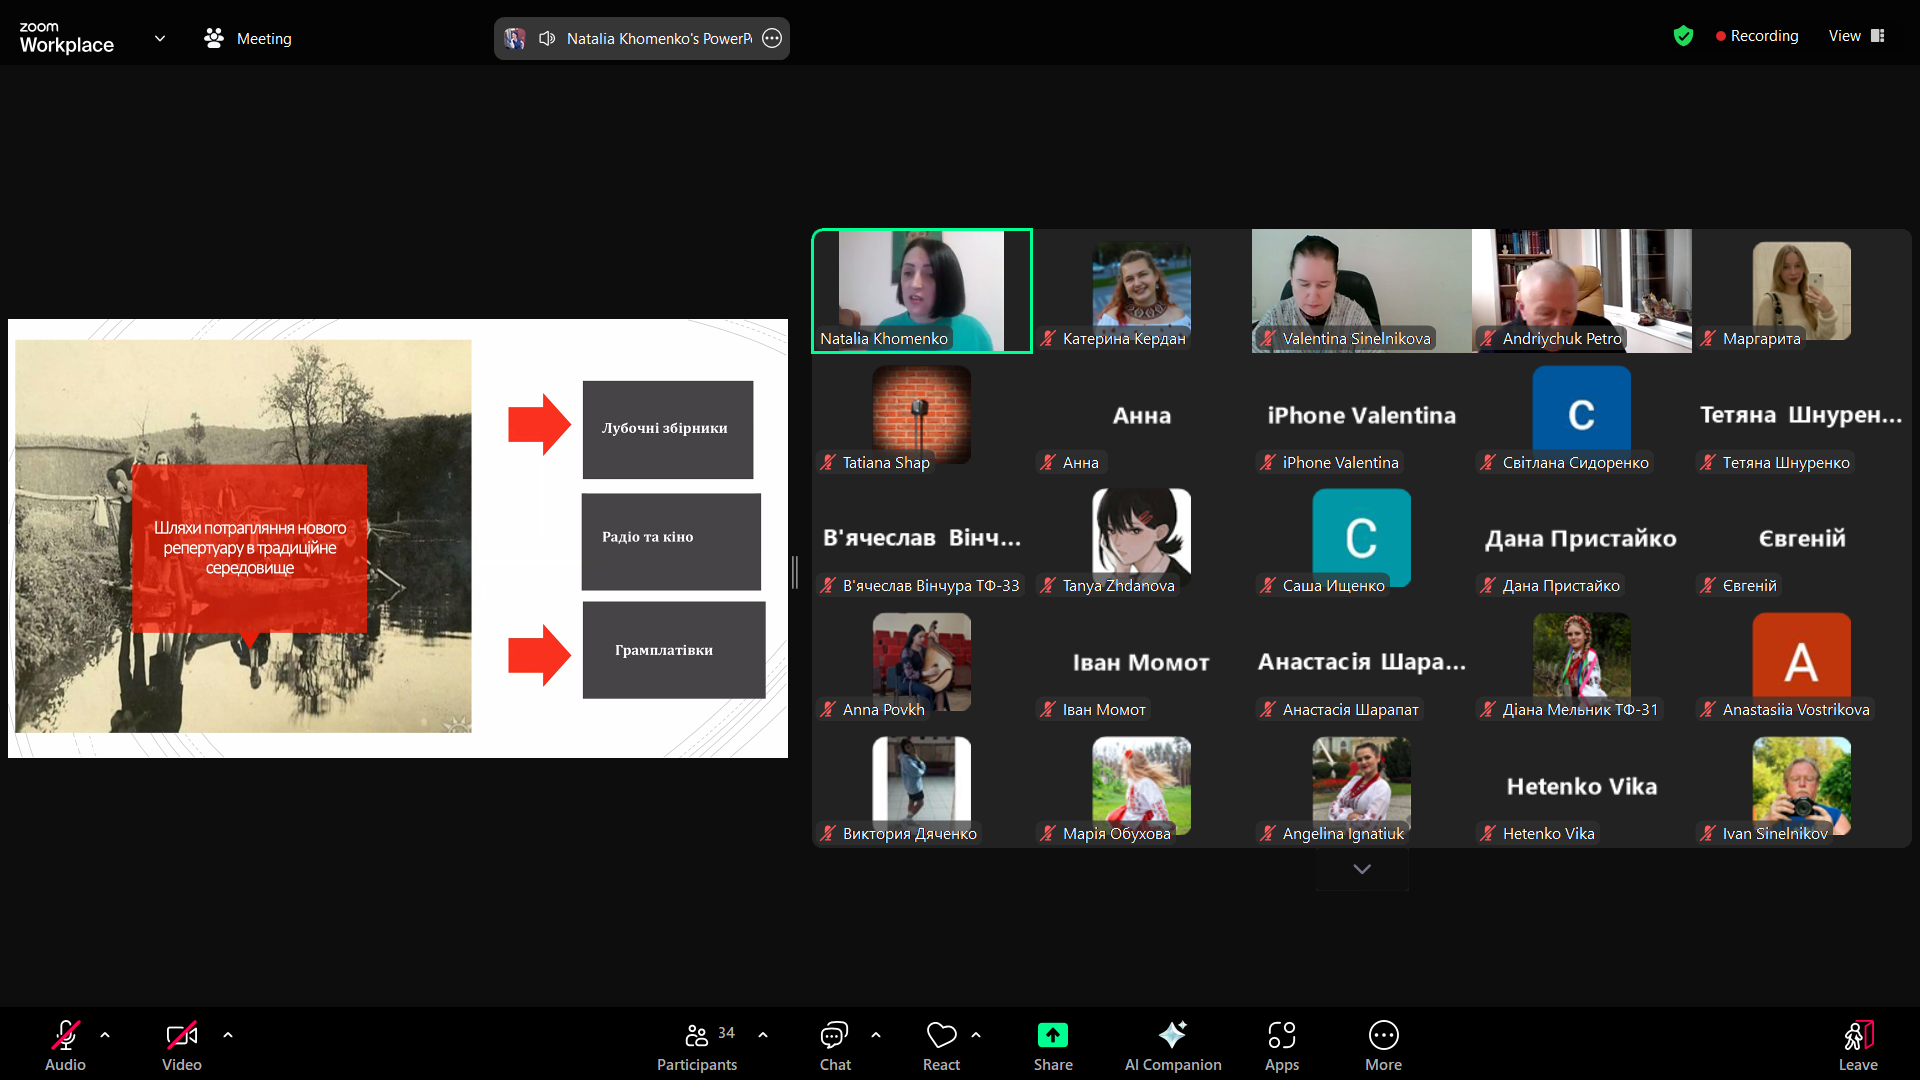Click muted mic icon beside Hetenko Vika
The width and height of the screenshot is (1920, 1080).
pos(1488,833)
